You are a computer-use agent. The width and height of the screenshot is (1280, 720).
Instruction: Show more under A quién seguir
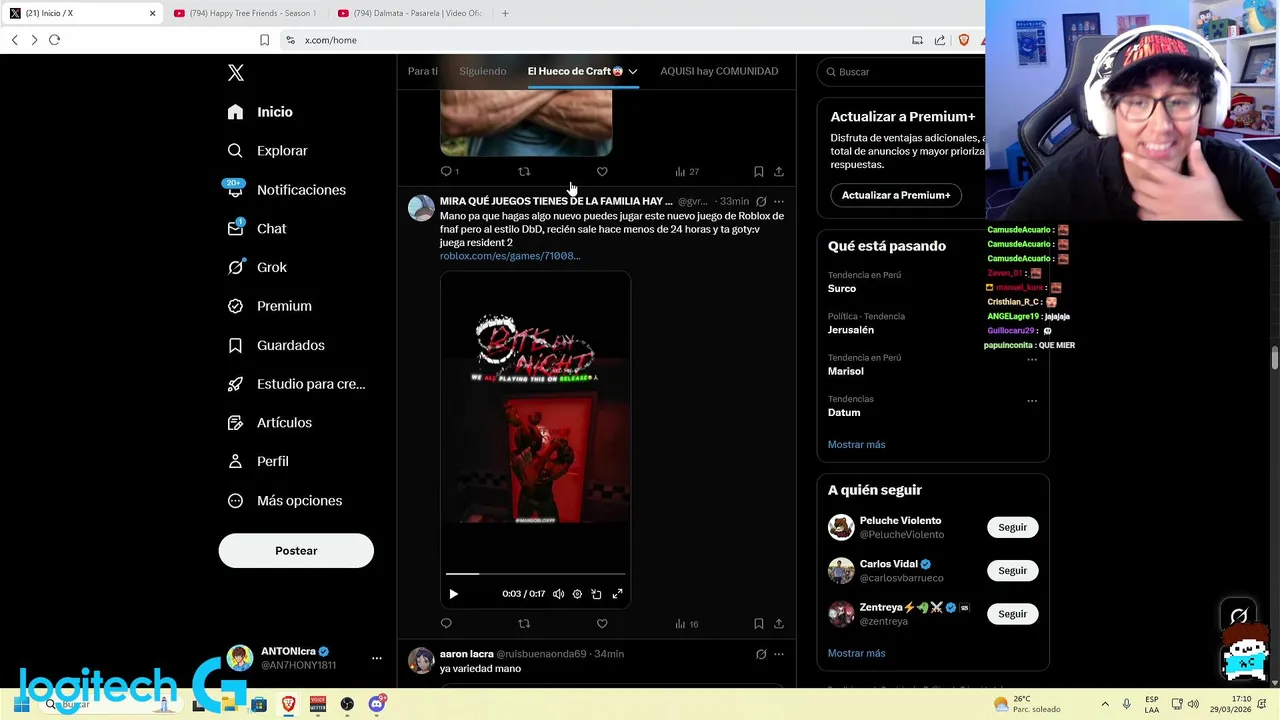(857, 653)
